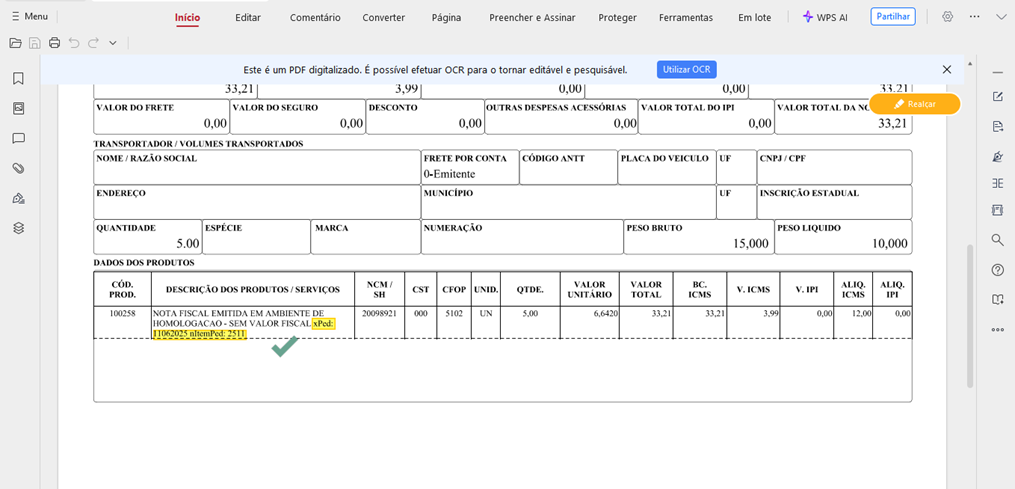Image resolution: width=1015 pixels, height=489 pixels.
Task: Dismiss the OCR notification banner
Action: (x=947, y=69)
